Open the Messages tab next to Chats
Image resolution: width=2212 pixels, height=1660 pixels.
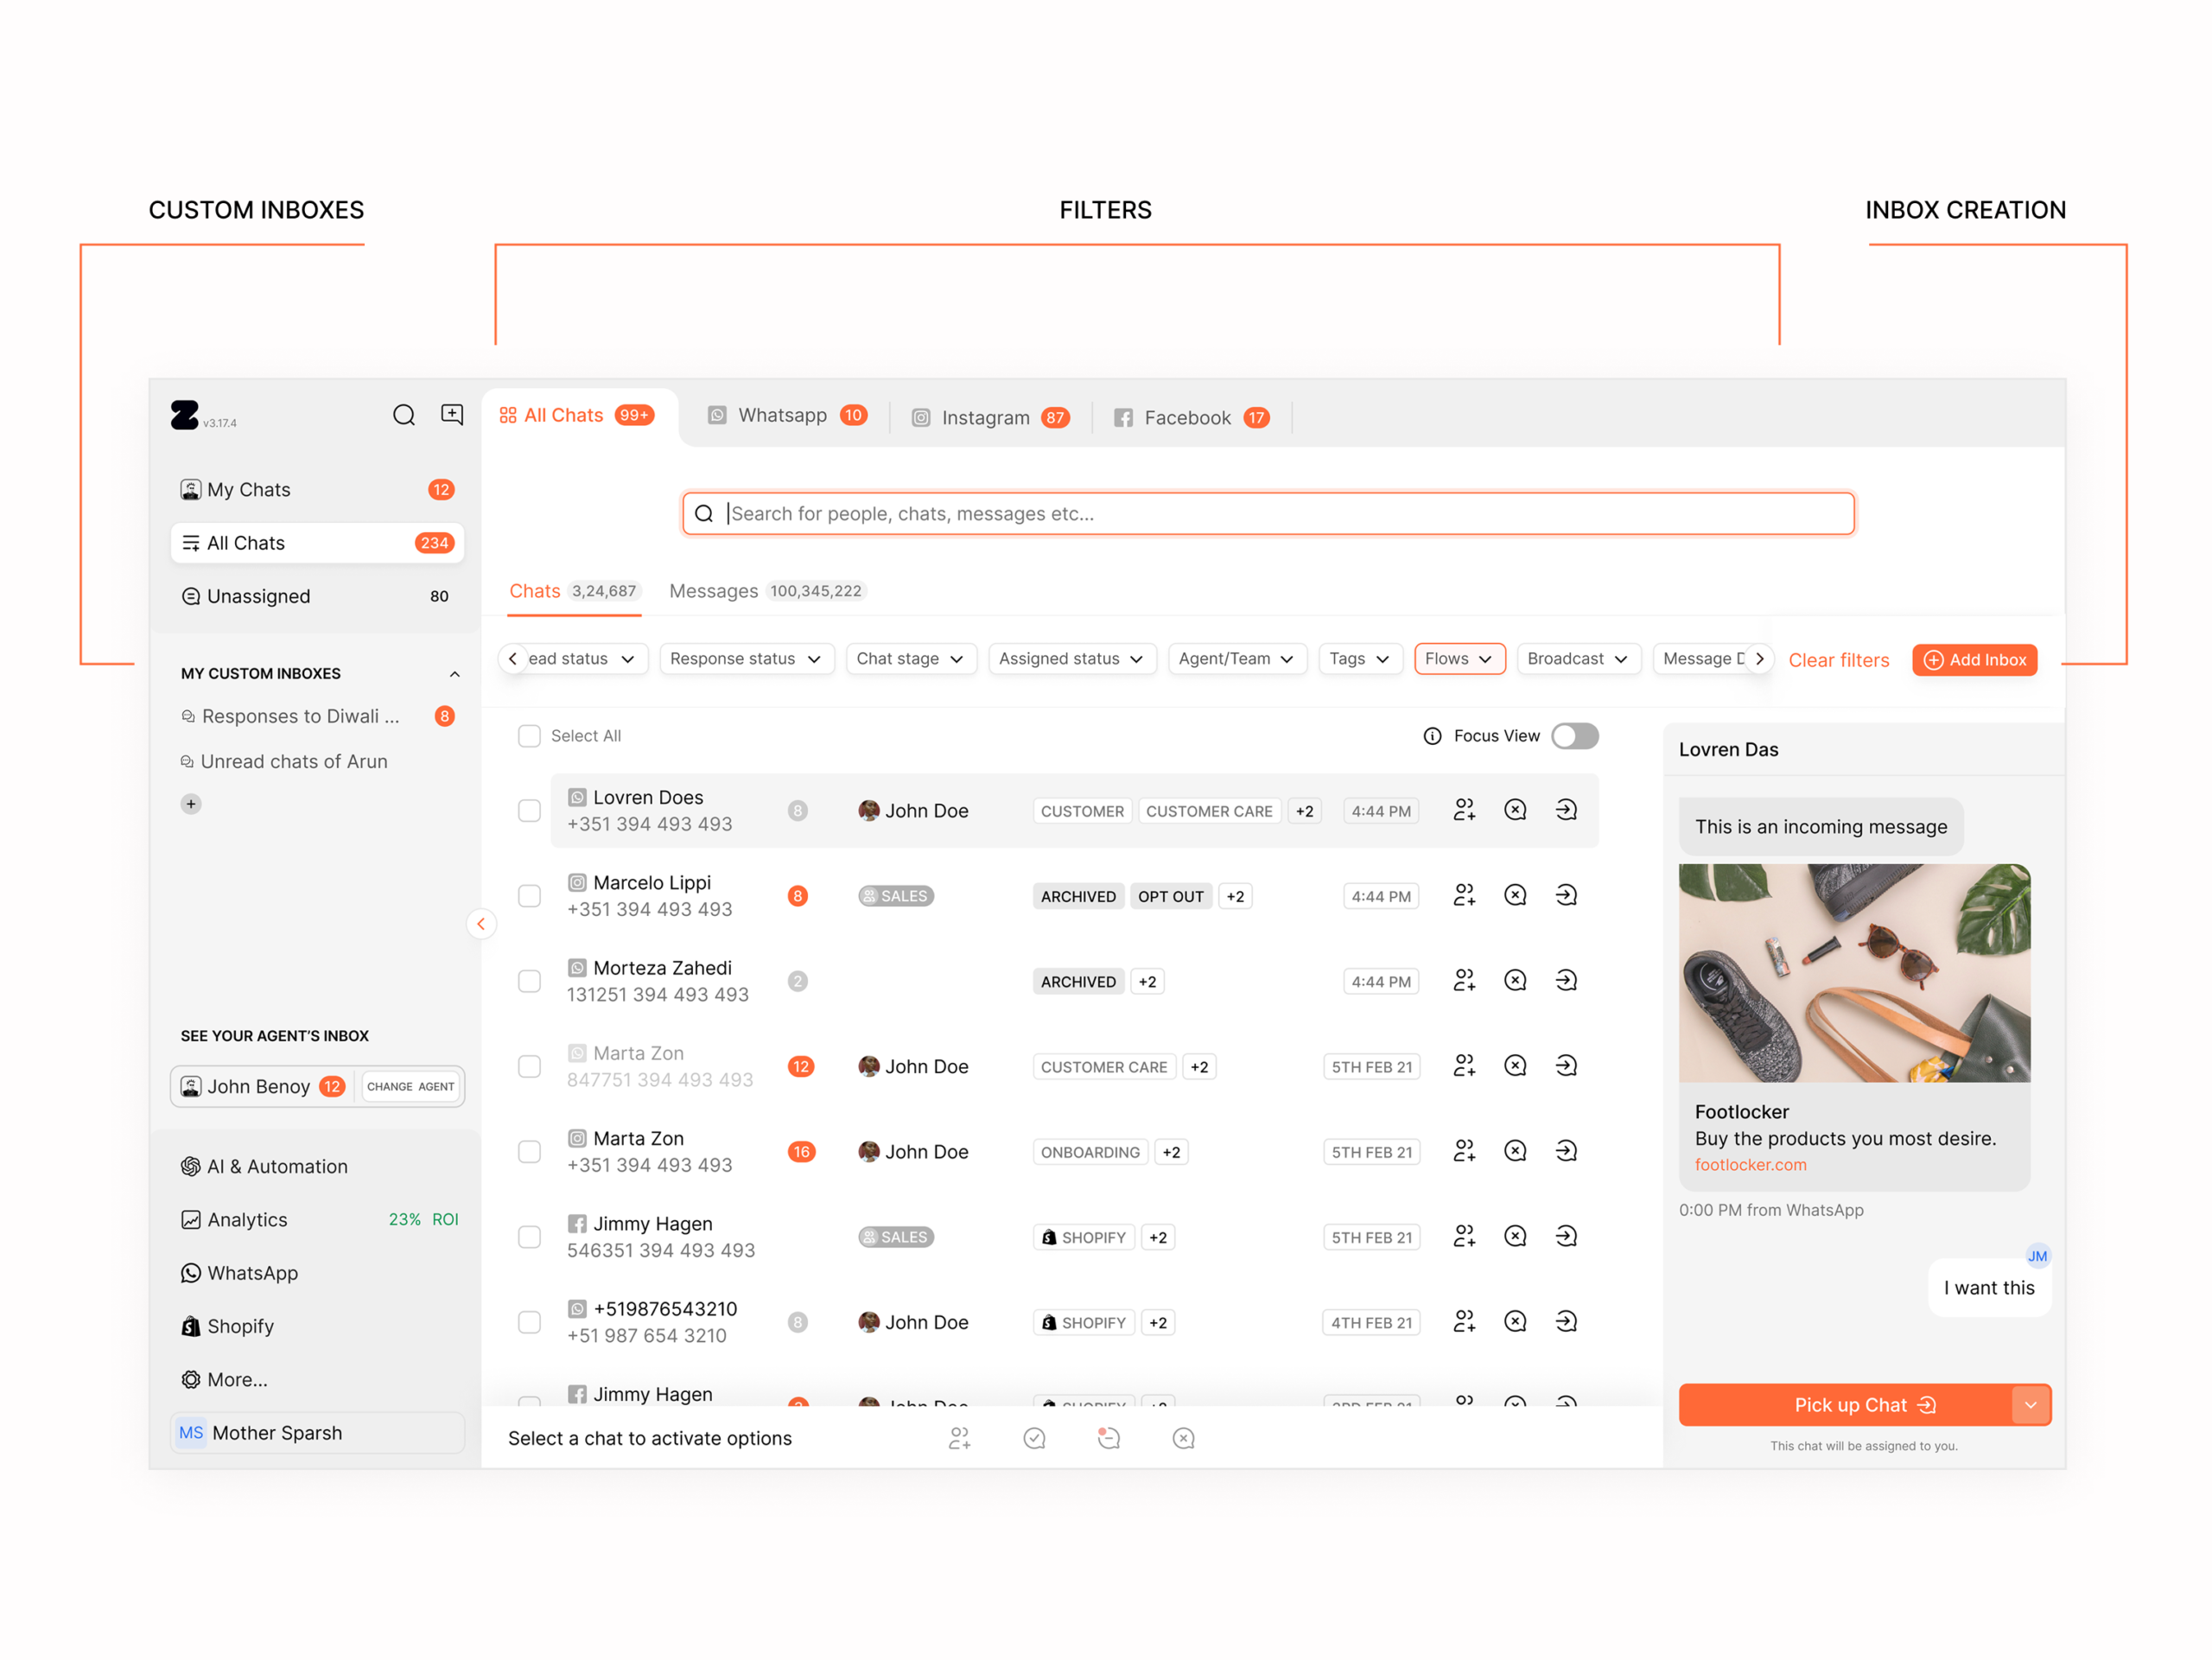coord(714,590)
